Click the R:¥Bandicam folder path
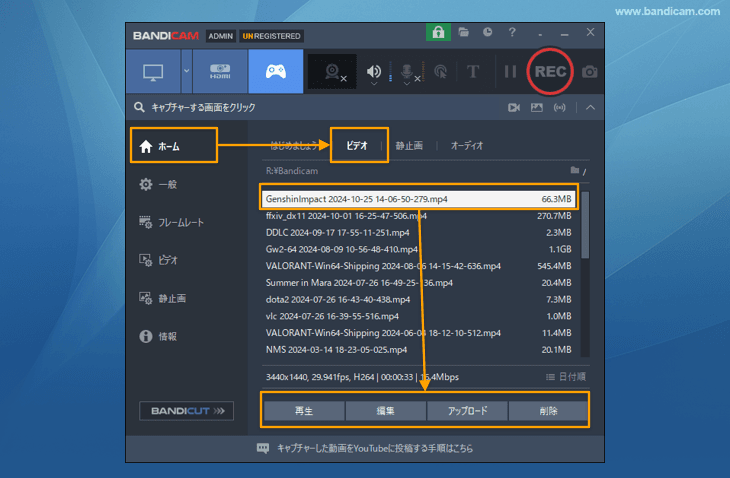 [x=292, y=171]
